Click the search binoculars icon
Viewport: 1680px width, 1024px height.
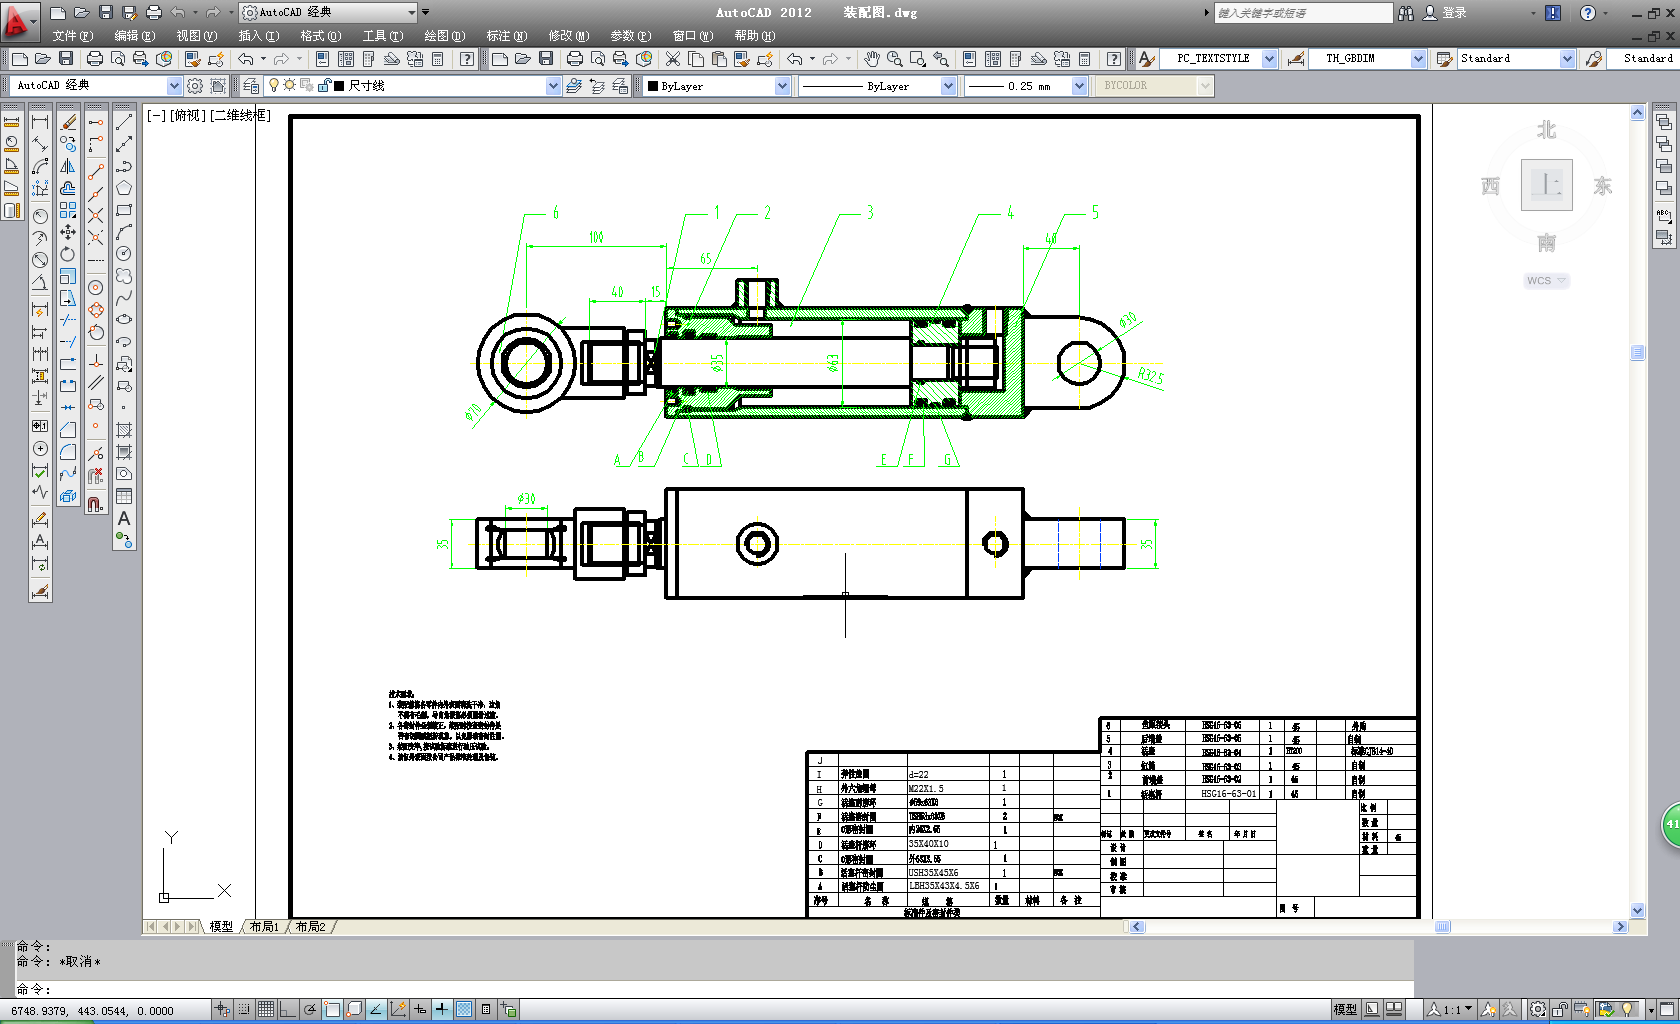(1406, 13)
